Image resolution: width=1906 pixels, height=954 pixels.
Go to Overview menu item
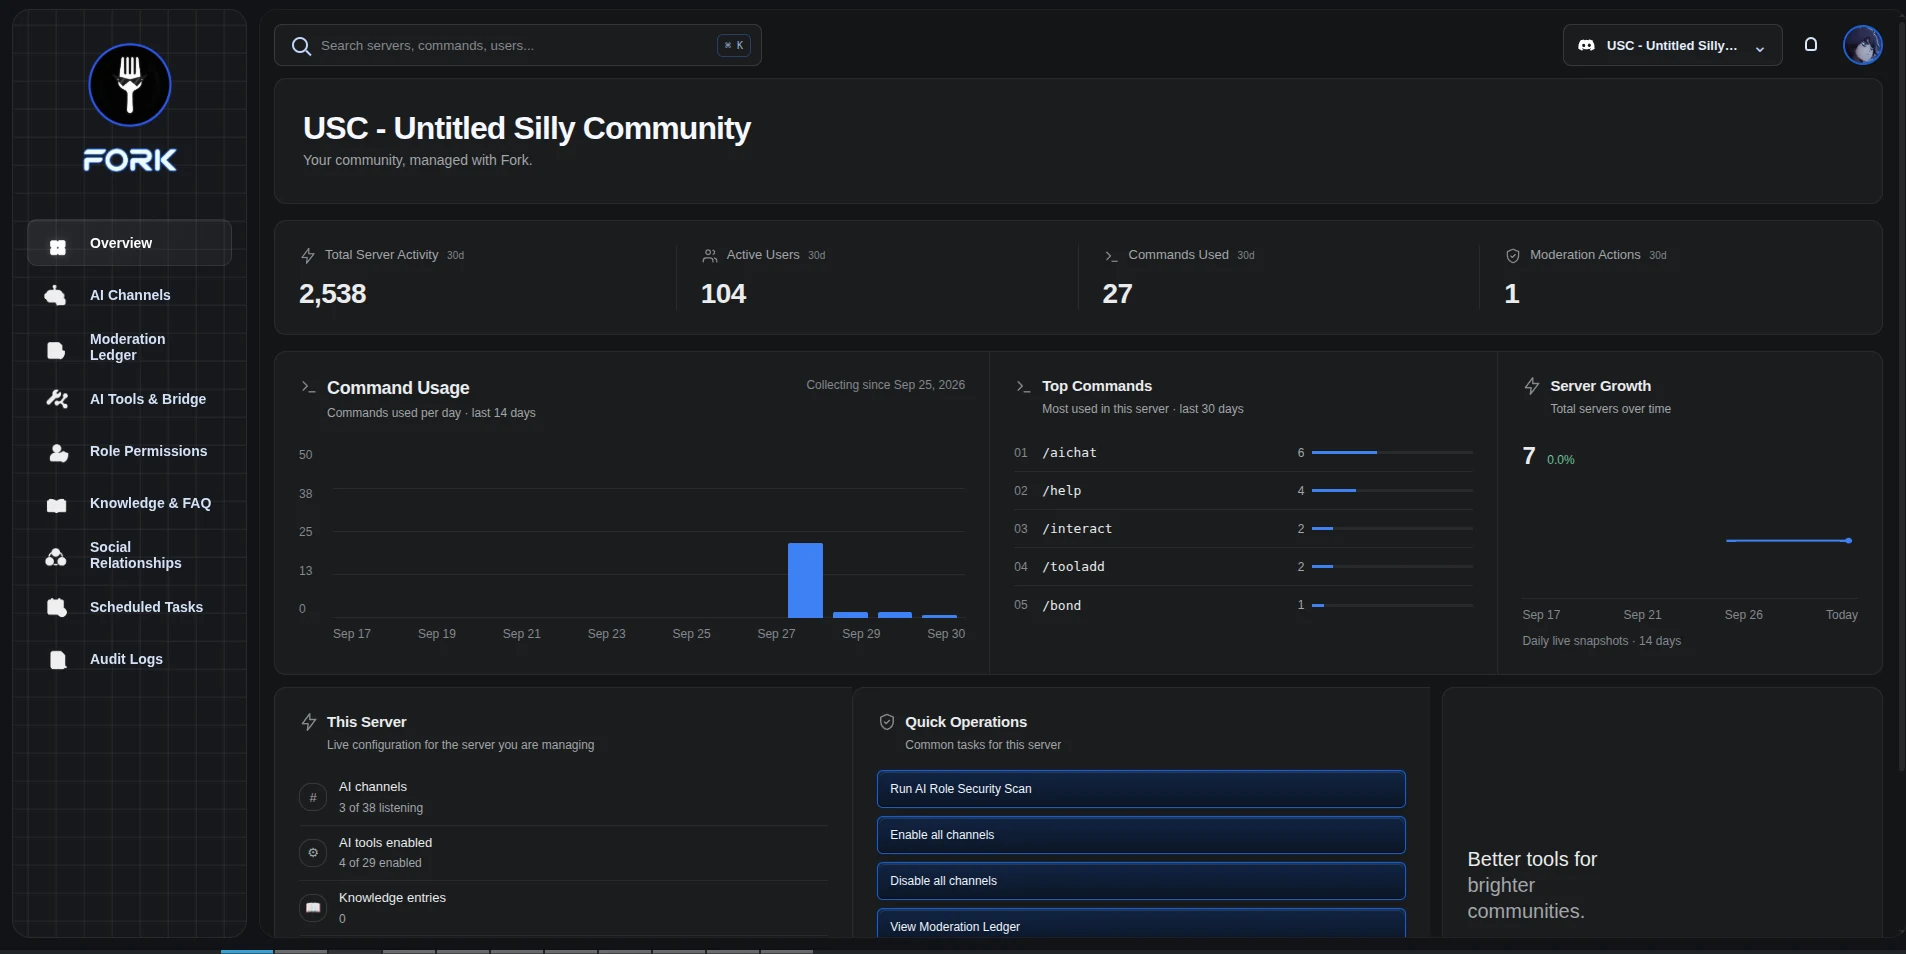point(129,243)
